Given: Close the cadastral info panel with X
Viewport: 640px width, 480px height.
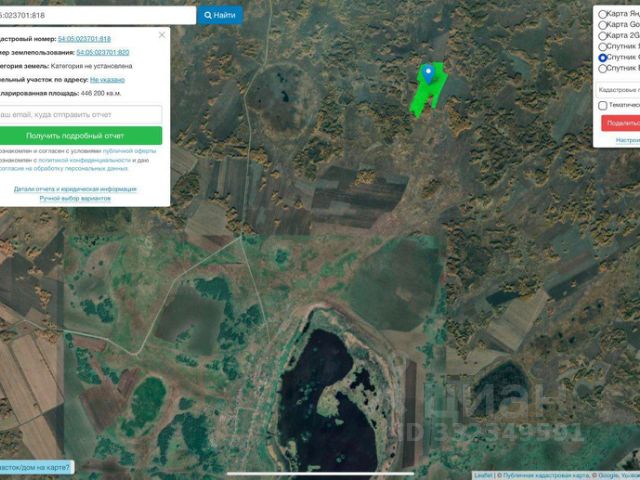Looking at the screenshot, I should click(162, 35).
